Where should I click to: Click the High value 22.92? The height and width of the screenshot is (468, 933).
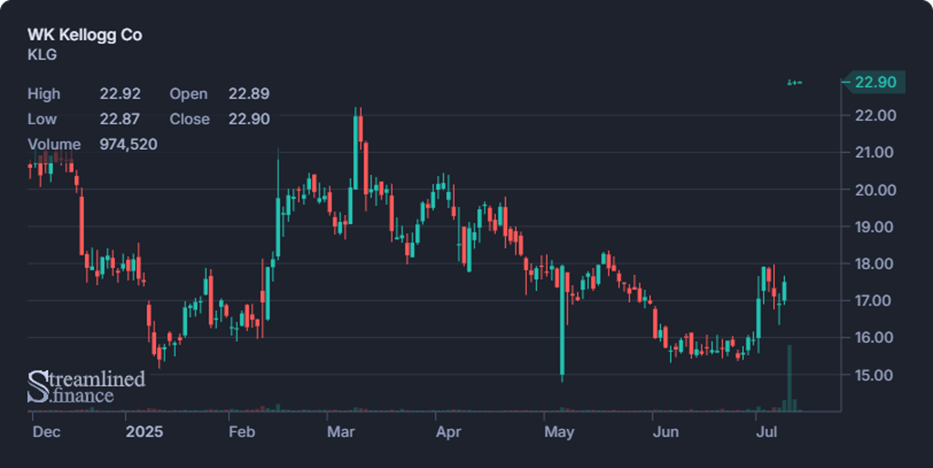(x=120, y=94)
